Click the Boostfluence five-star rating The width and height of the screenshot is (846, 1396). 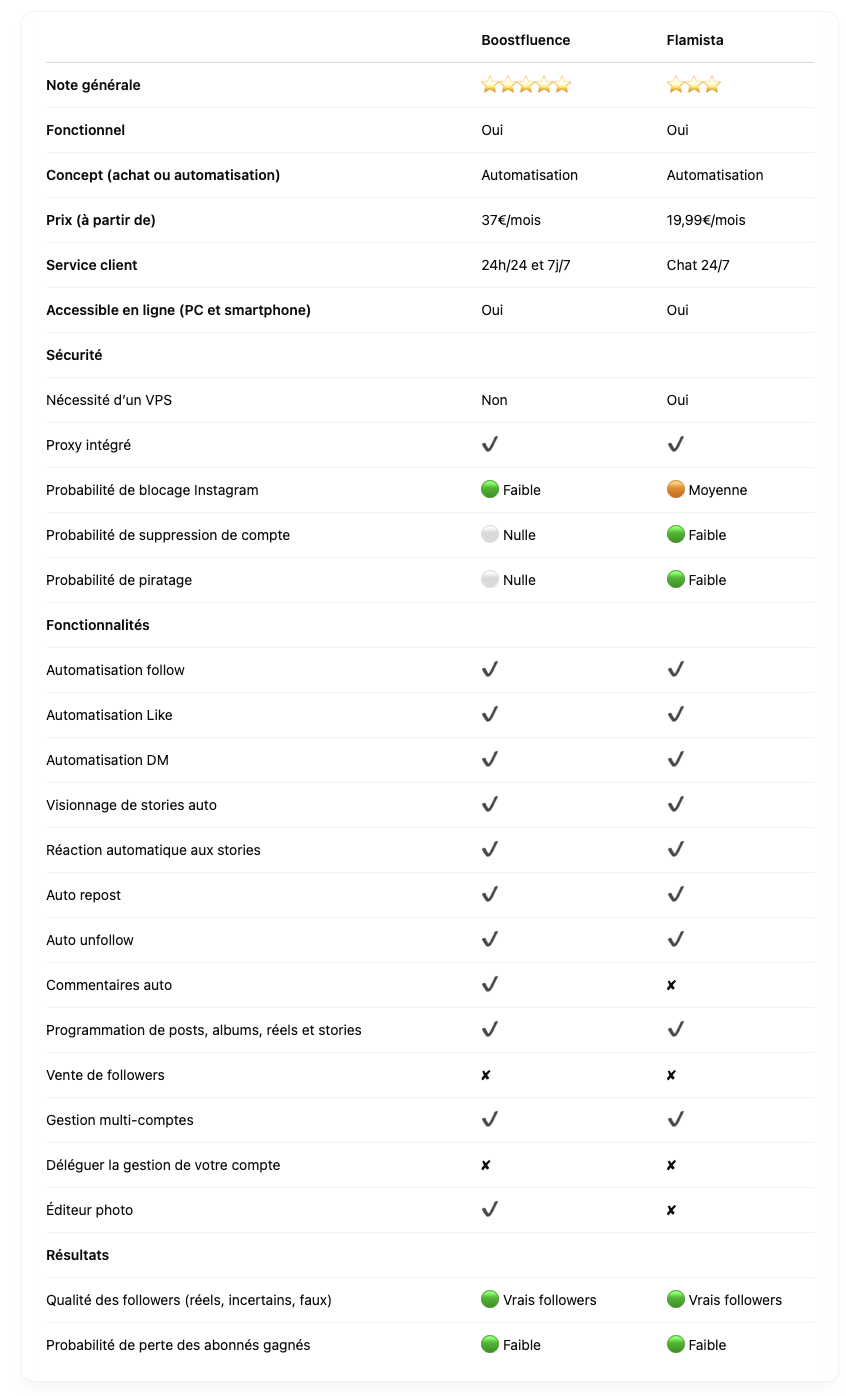point(526,85)
